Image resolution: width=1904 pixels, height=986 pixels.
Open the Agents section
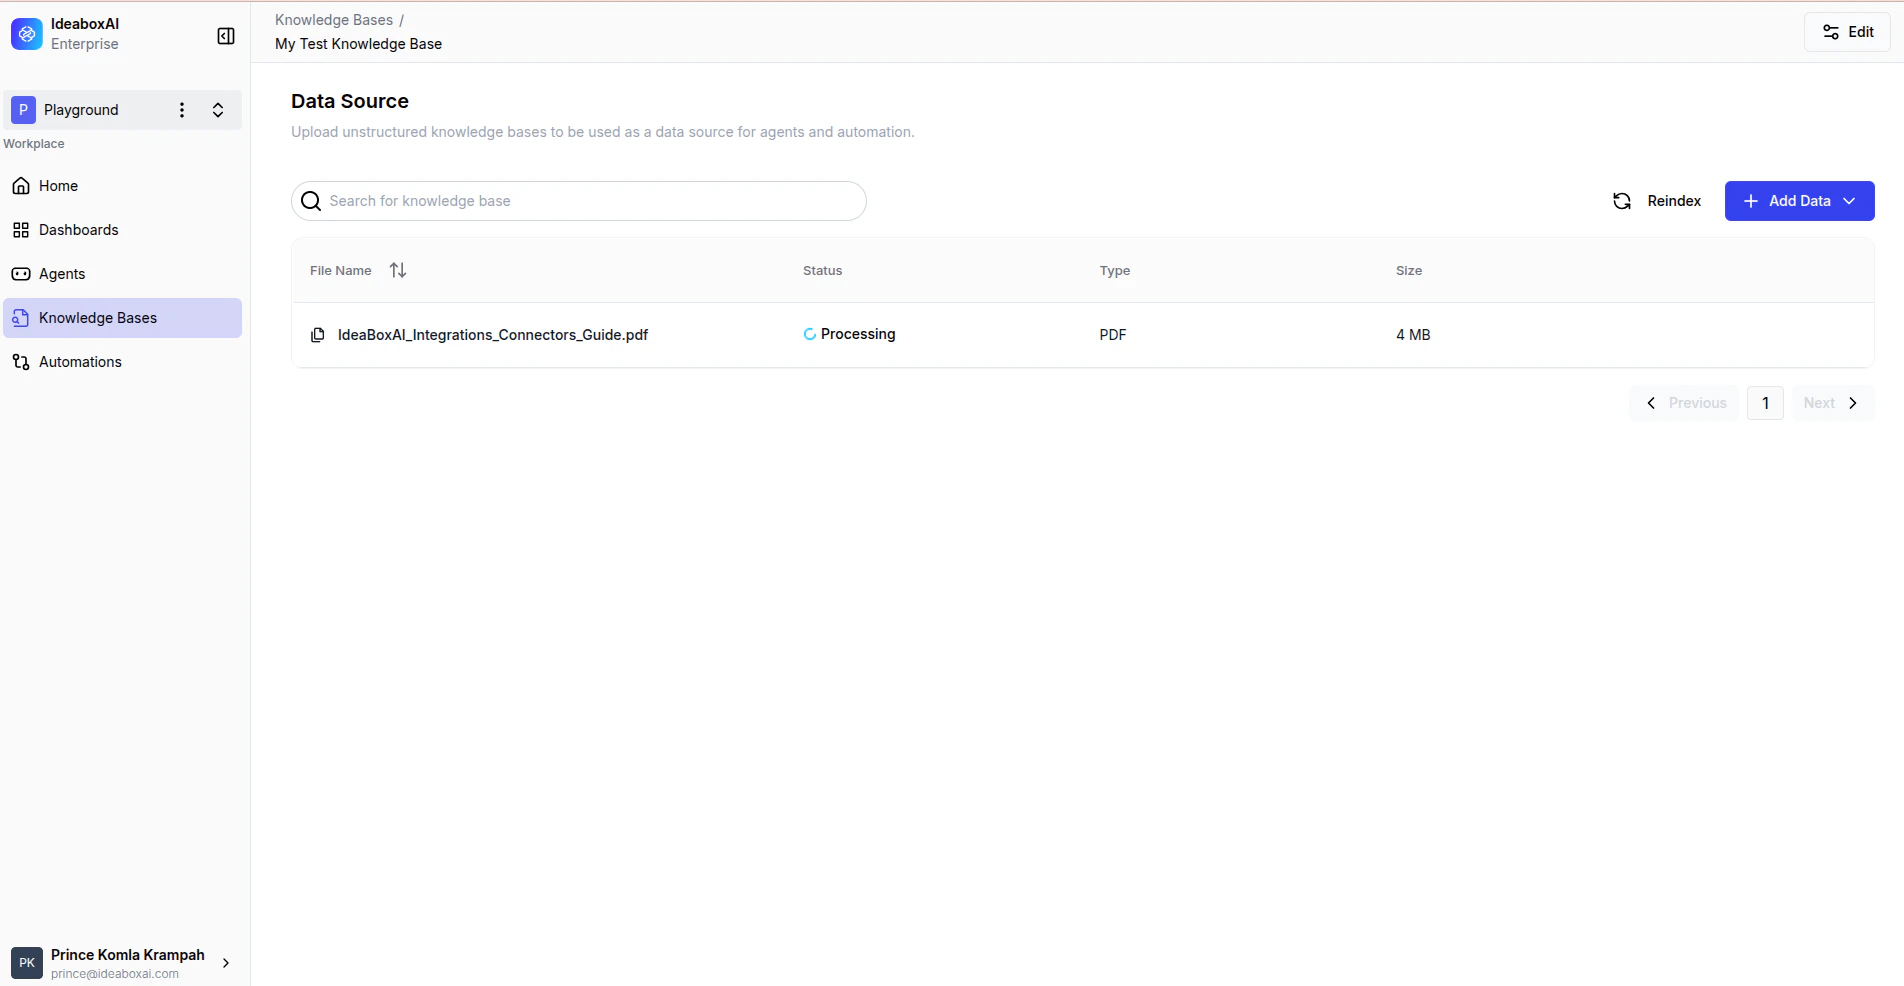click(122, 274)
